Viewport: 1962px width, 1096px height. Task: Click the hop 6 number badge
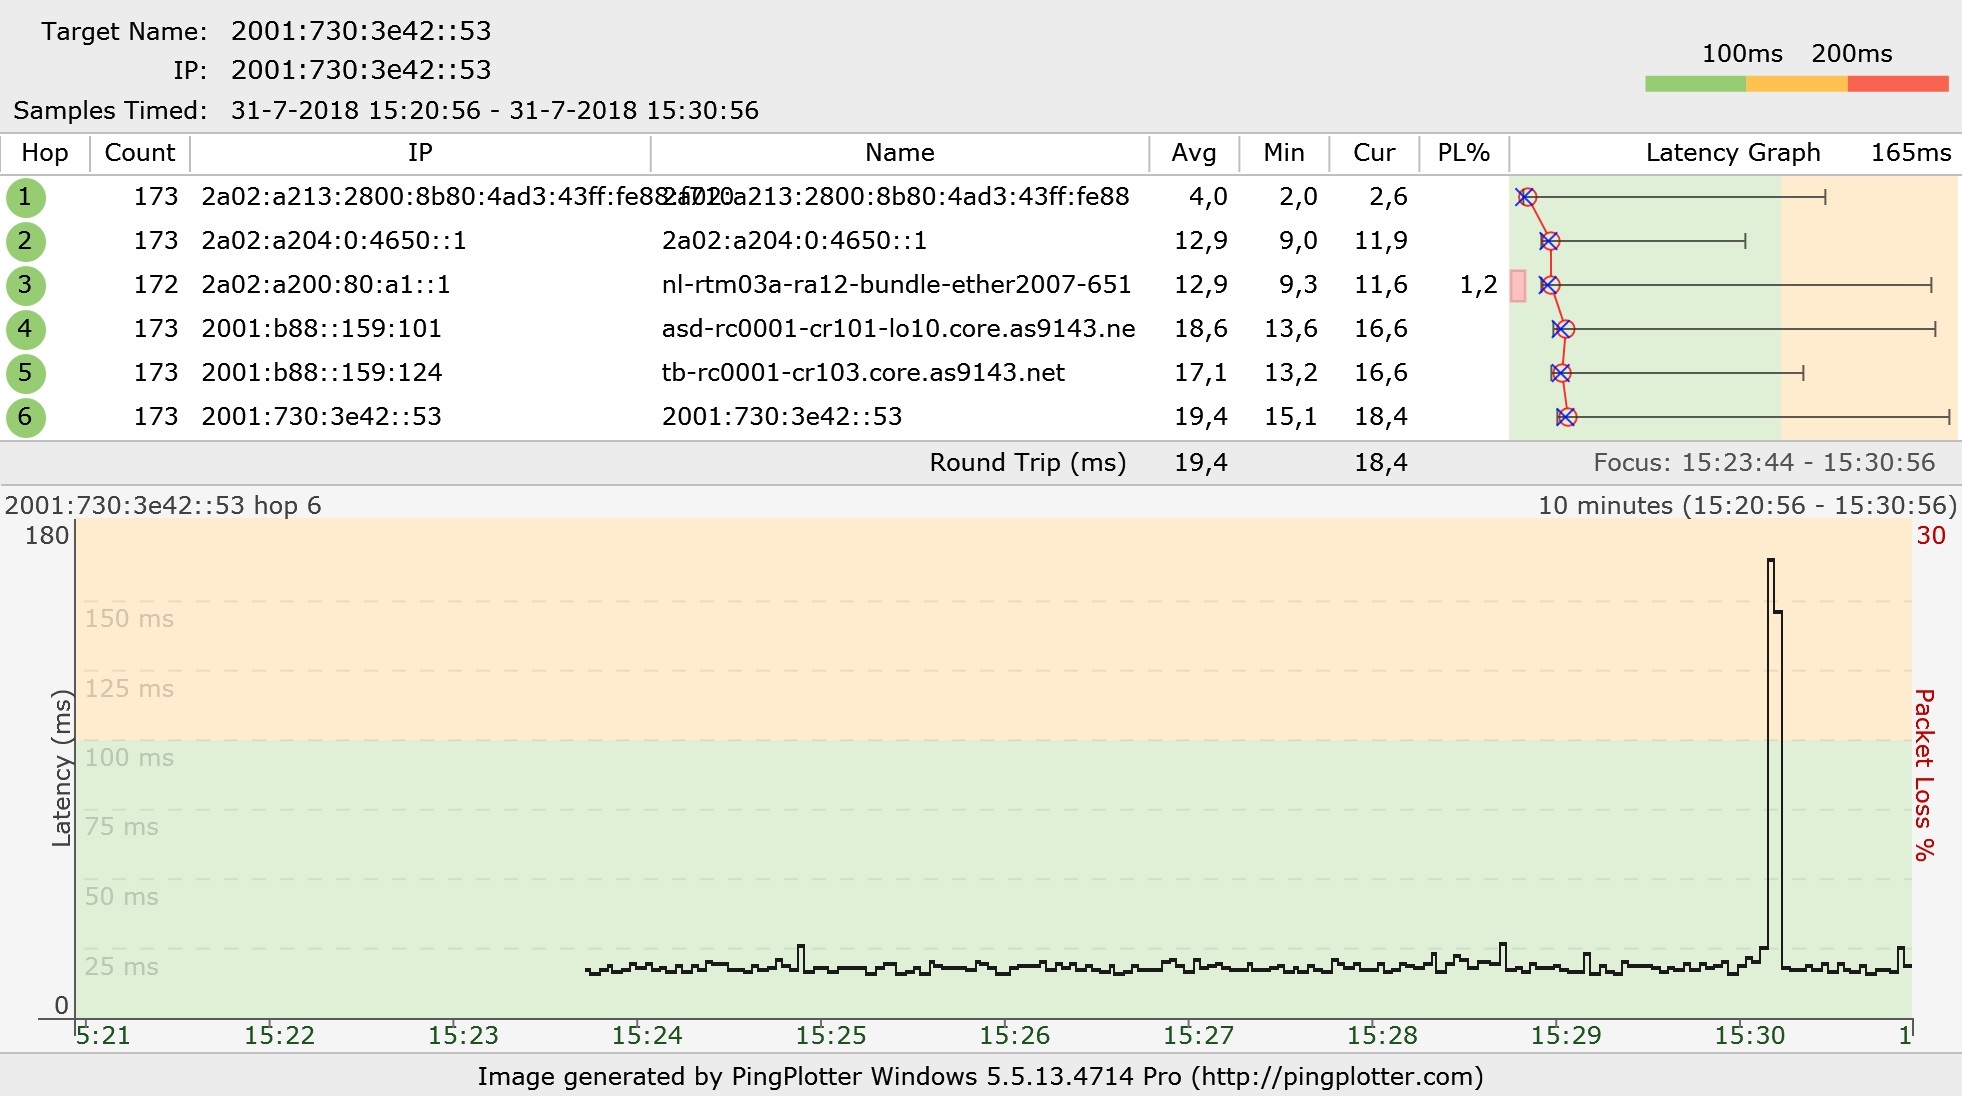(25, 417)
